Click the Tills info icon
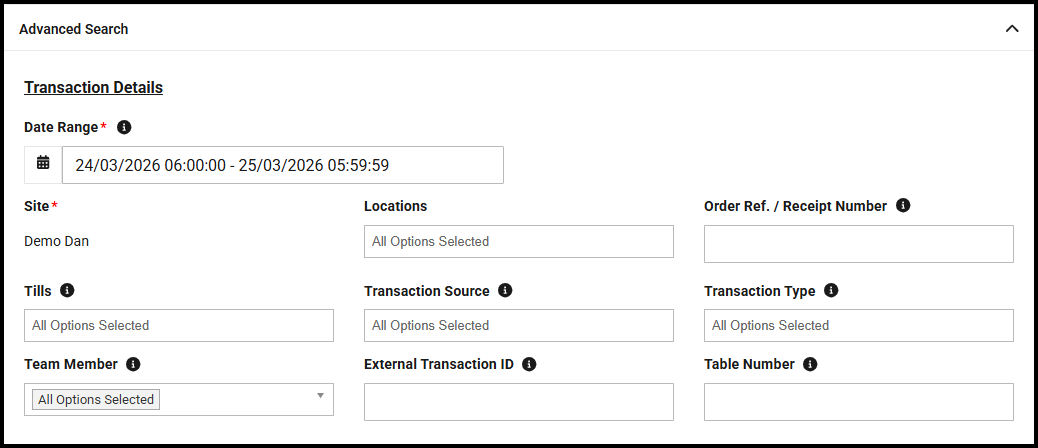 coord(67,291)
